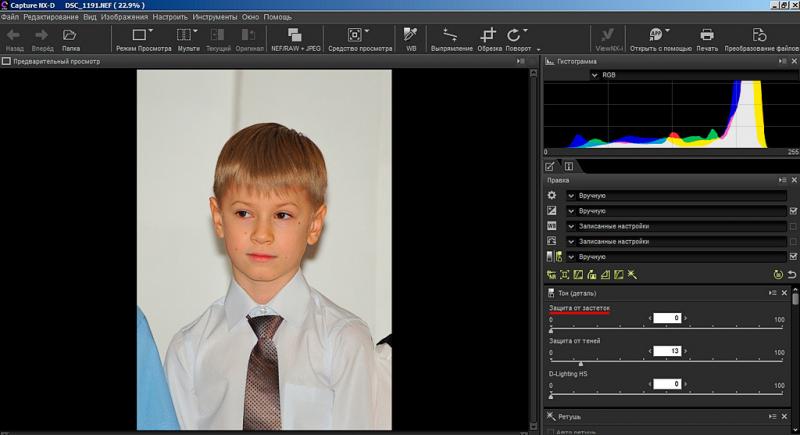Image resolution: width=800 pixels, height=435 pixels.
Task: Click the first green adjustment tool icon
Action: tap(552, 275)
